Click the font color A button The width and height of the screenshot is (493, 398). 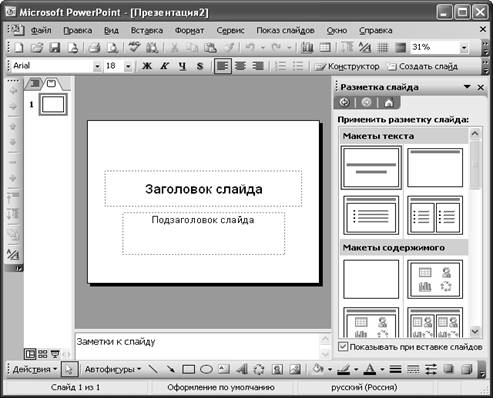[x=369, y=369]
